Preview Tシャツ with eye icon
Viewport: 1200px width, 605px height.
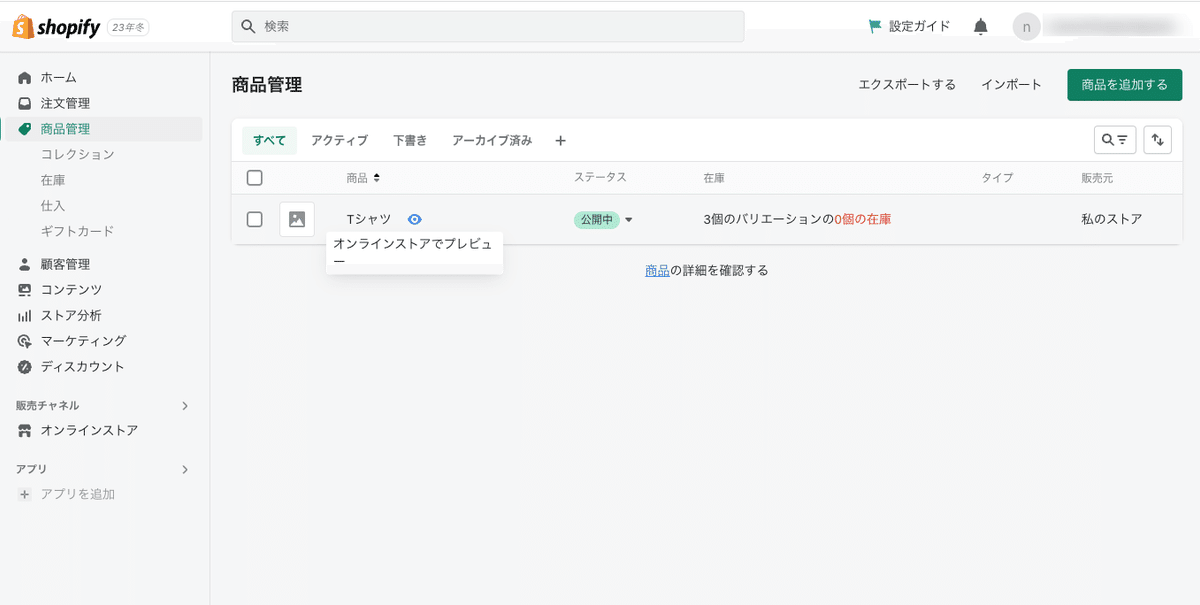(x=415, y=219)
